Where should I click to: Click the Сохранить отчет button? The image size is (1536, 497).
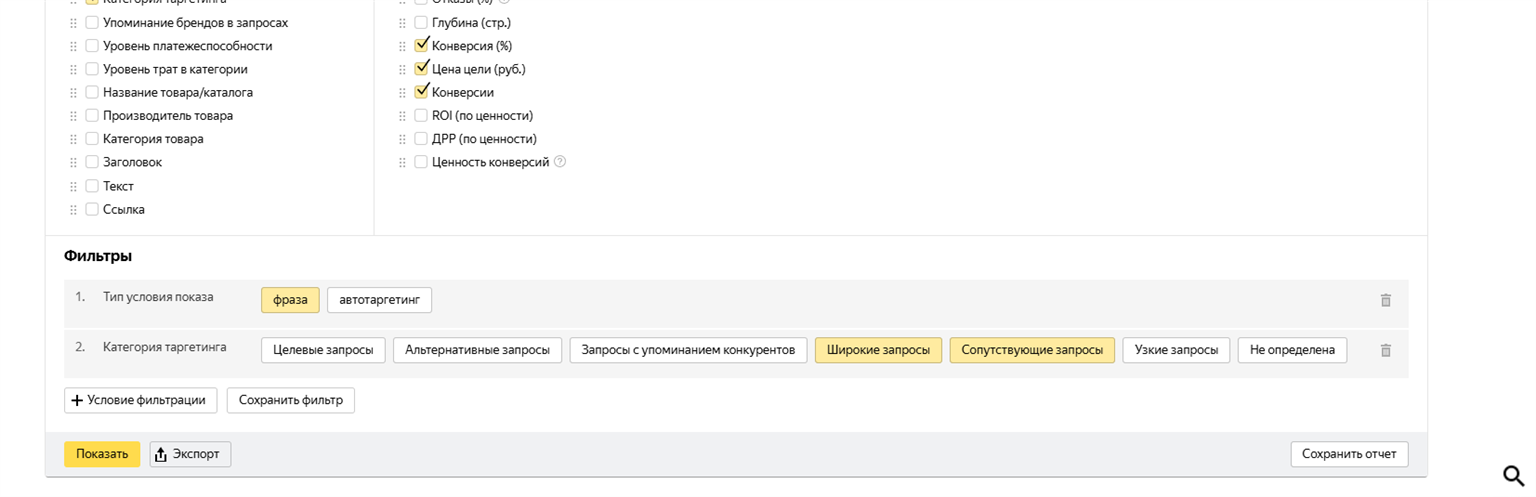click(1349, 454)
